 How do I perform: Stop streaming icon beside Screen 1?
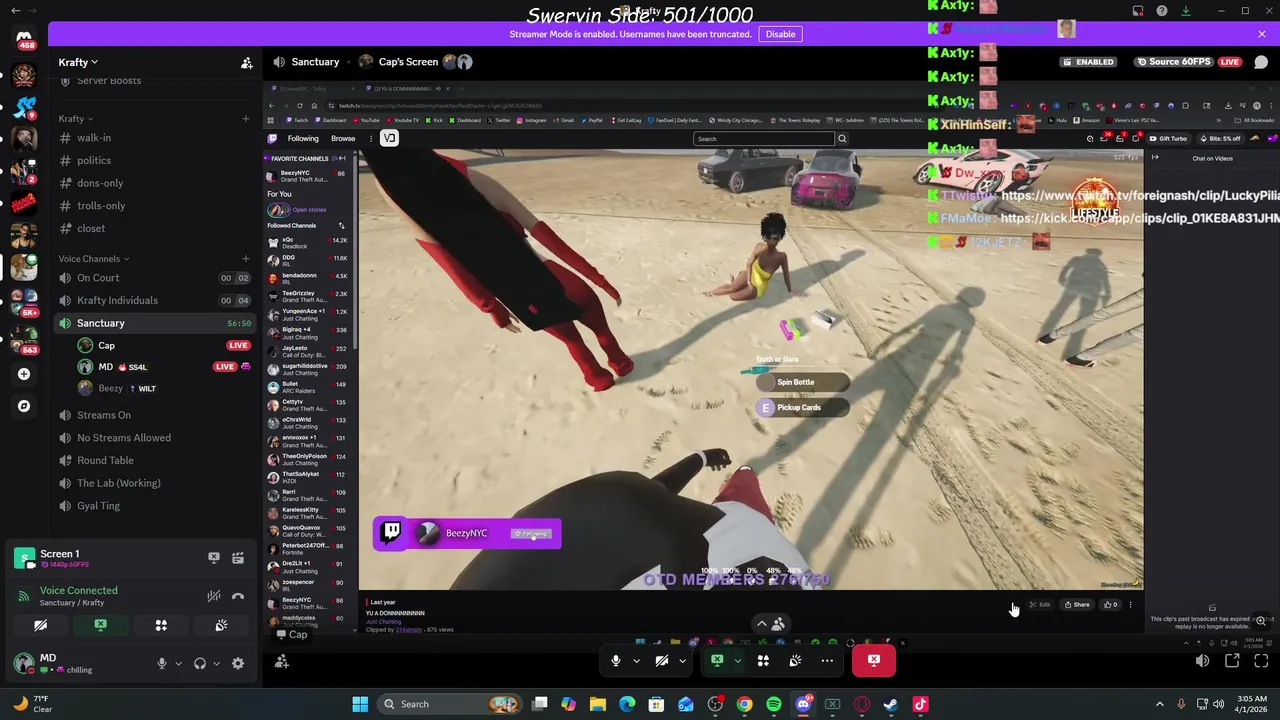coord(214,558)
